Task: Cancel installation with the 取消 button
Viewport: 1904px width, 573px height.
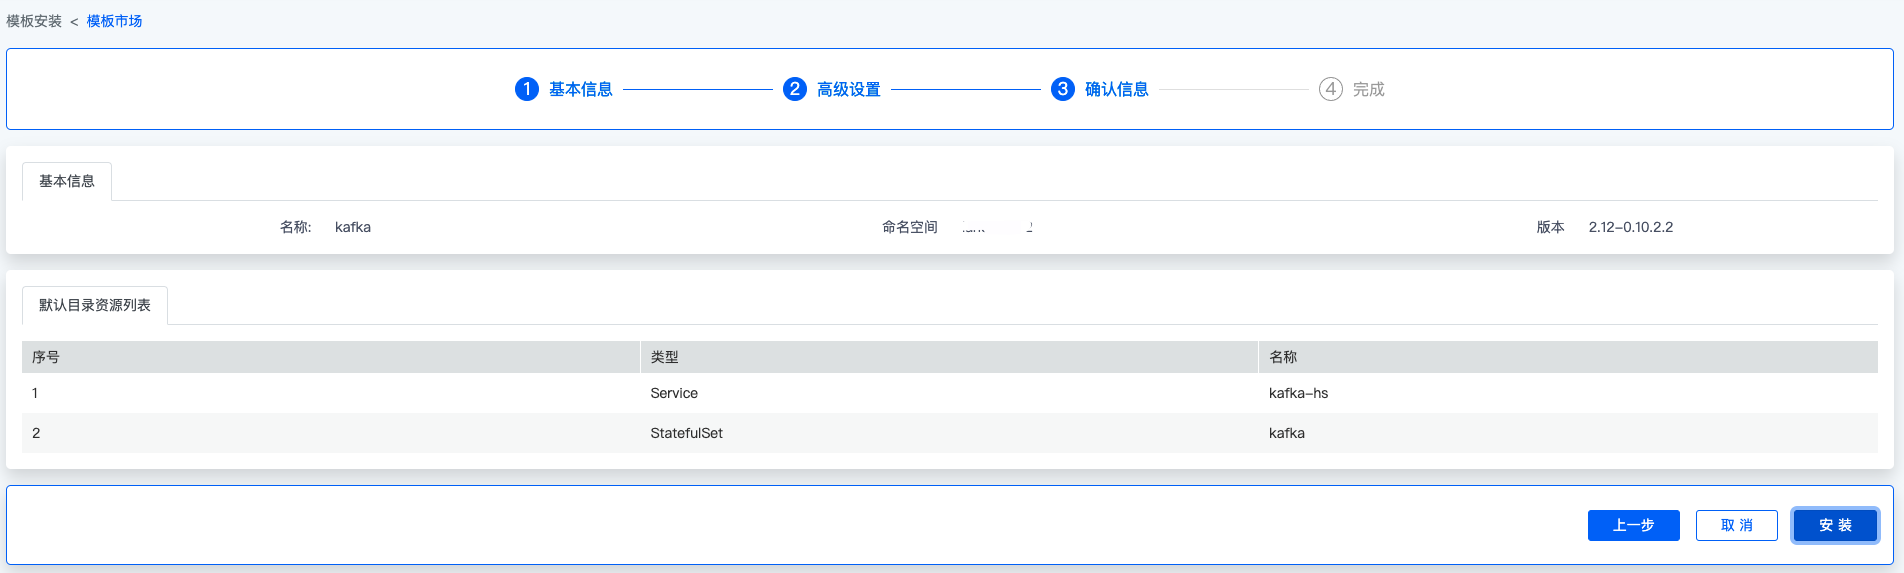Action: (x=1736, y=525)
